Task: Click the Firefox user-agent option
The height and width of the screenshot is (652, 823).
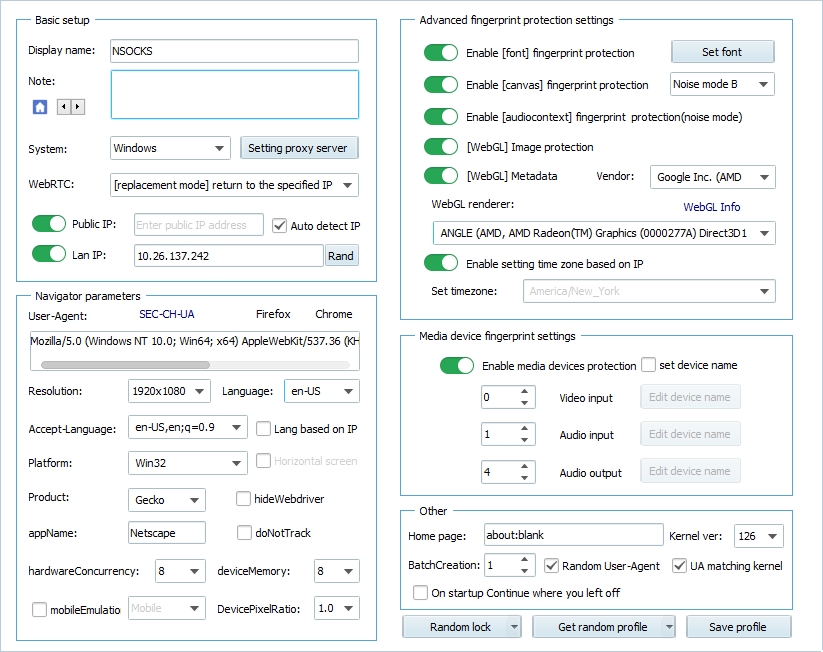Action: (x=273, y=314)
